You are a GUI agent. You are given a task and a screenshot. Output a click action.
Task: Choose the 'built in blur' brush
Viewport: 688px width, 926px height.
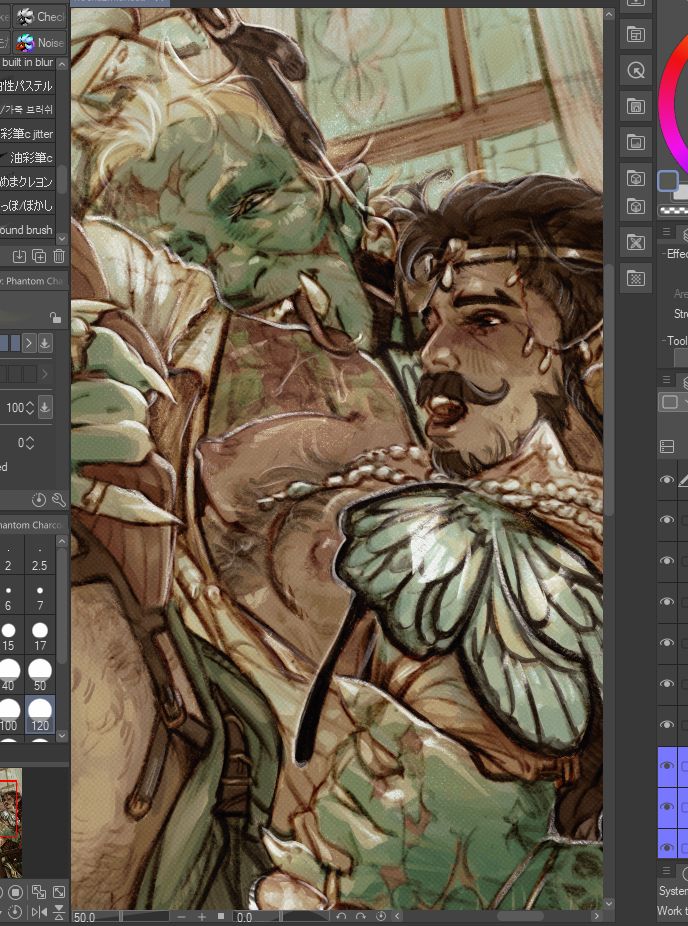(x=27, y=62)
